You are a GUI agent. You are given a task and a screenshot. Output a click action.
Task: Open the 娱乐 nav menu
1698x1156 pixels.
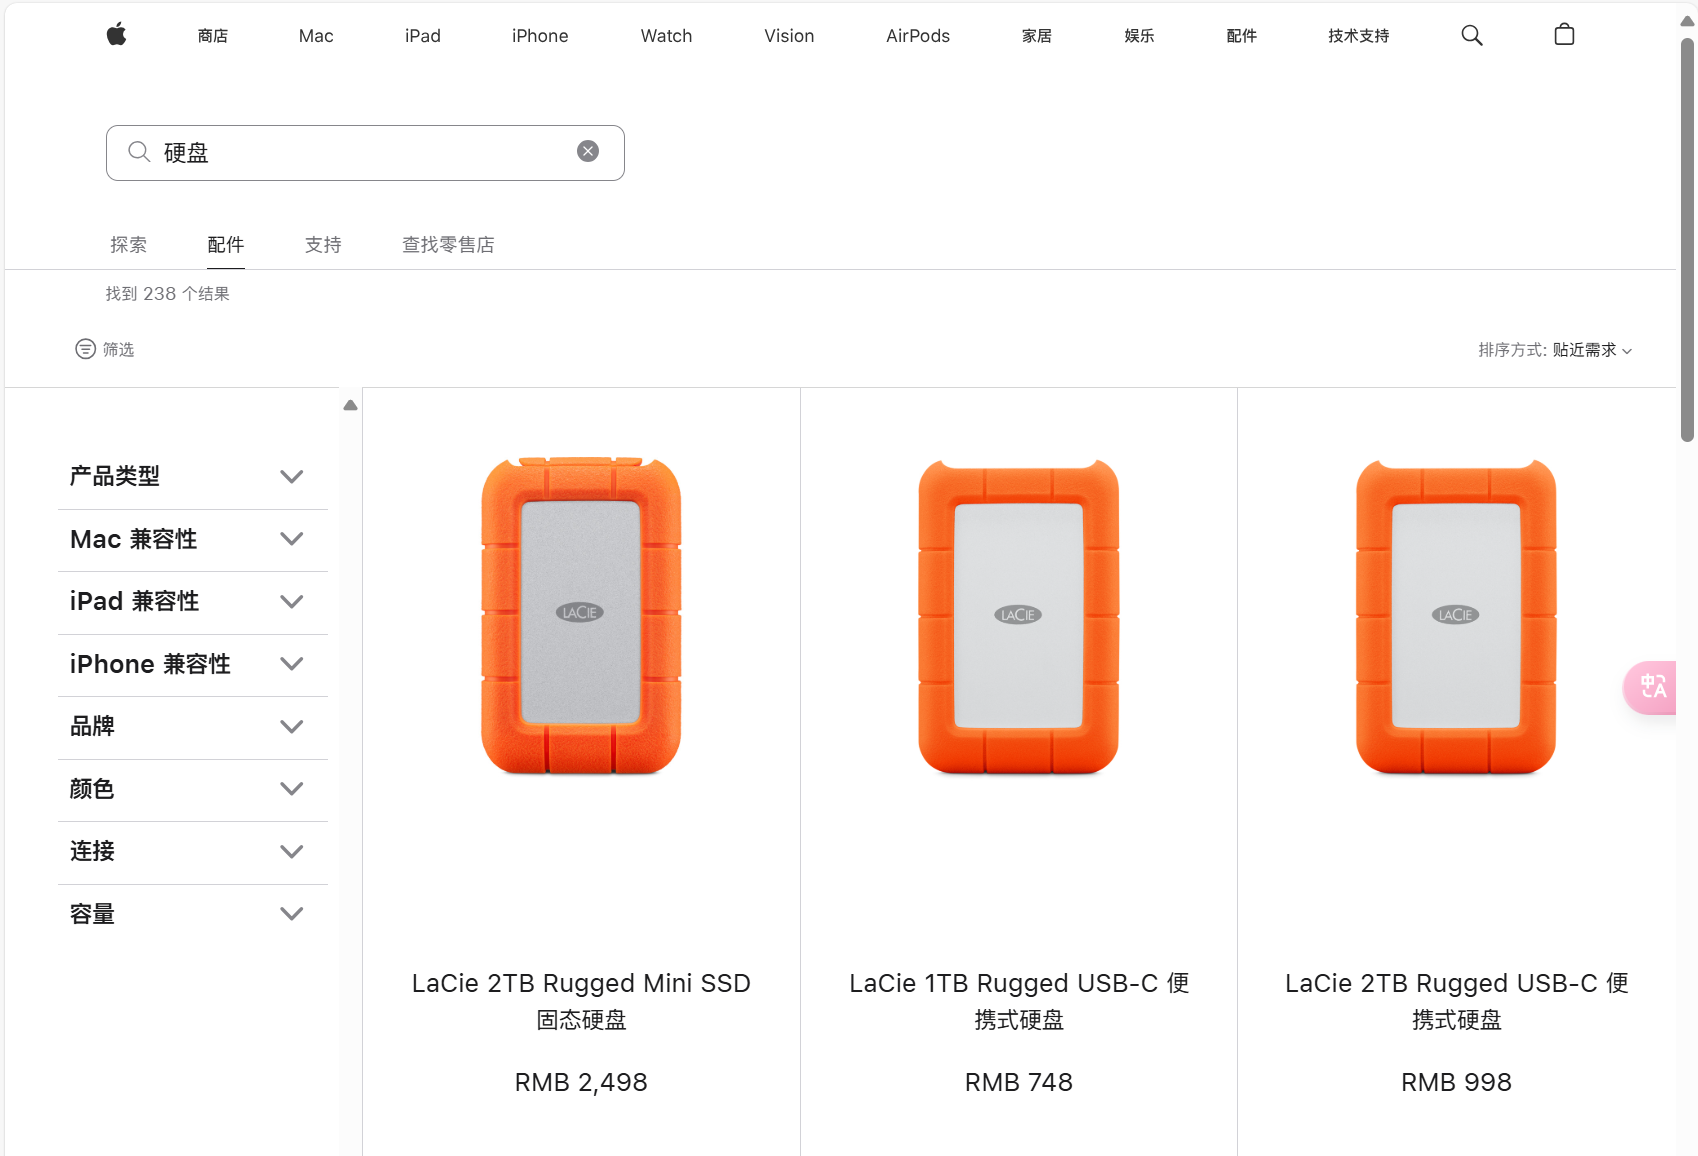coord(1139,36)
